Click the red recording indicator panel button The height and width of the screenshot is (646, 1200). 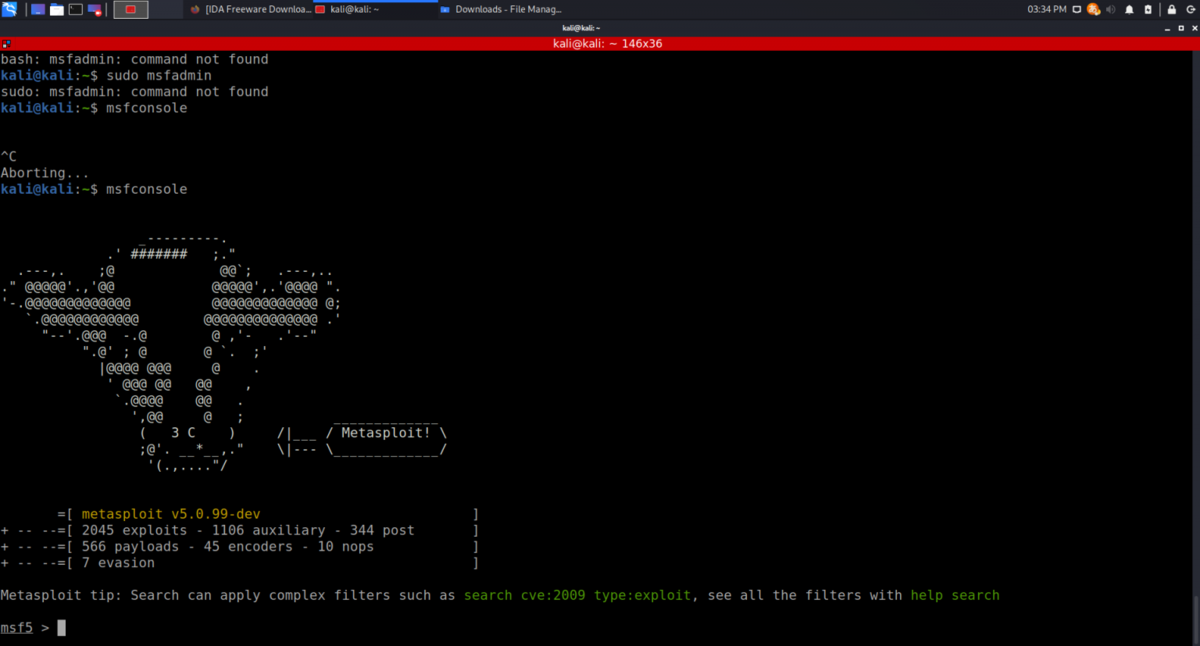(x=131, y=10)
